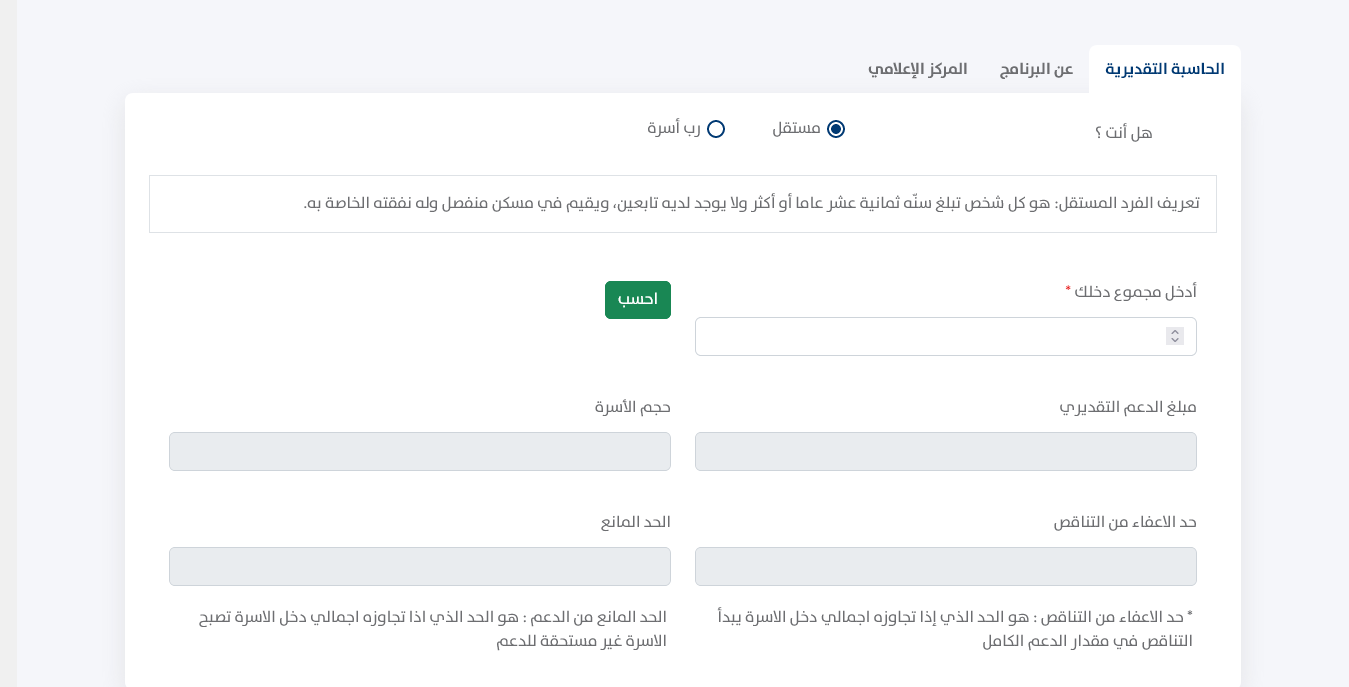Decrease income with the stepper down arrow

coord(1175,341)
